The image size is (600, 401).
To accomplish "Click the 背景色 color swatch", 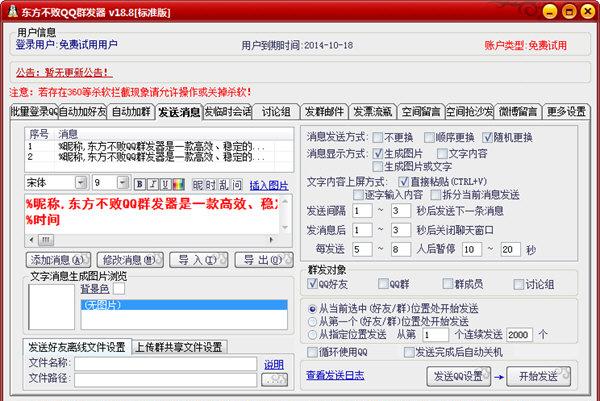I will coord(119,288).
